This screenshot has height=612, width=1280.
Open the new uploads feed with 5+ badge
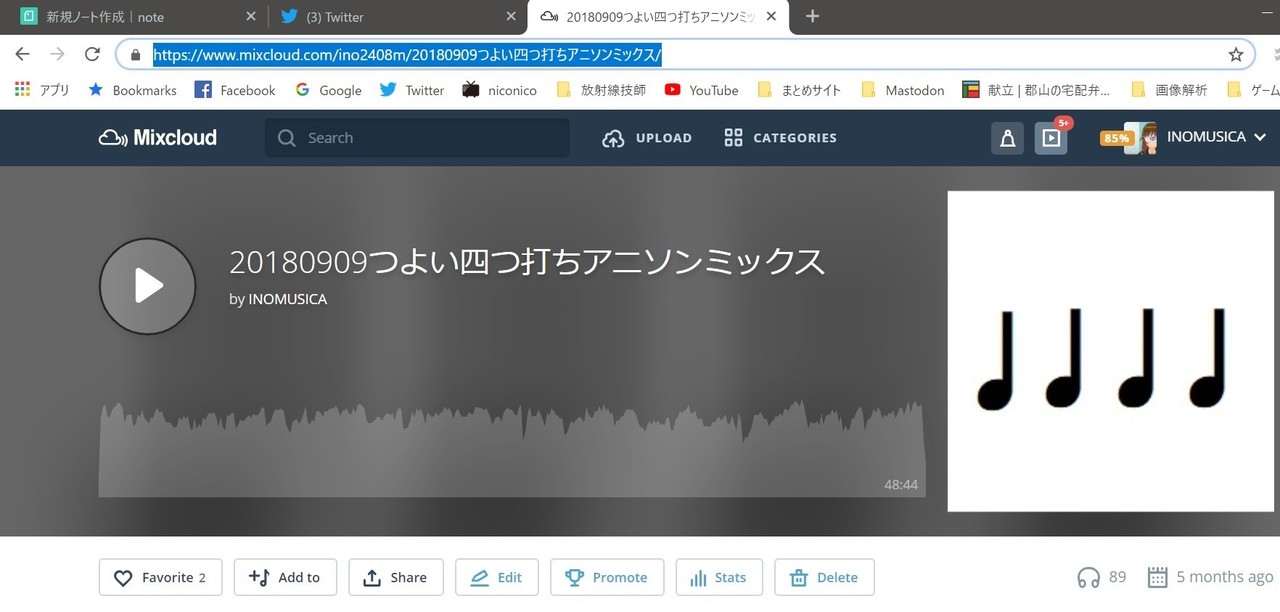pos(1050,138)
